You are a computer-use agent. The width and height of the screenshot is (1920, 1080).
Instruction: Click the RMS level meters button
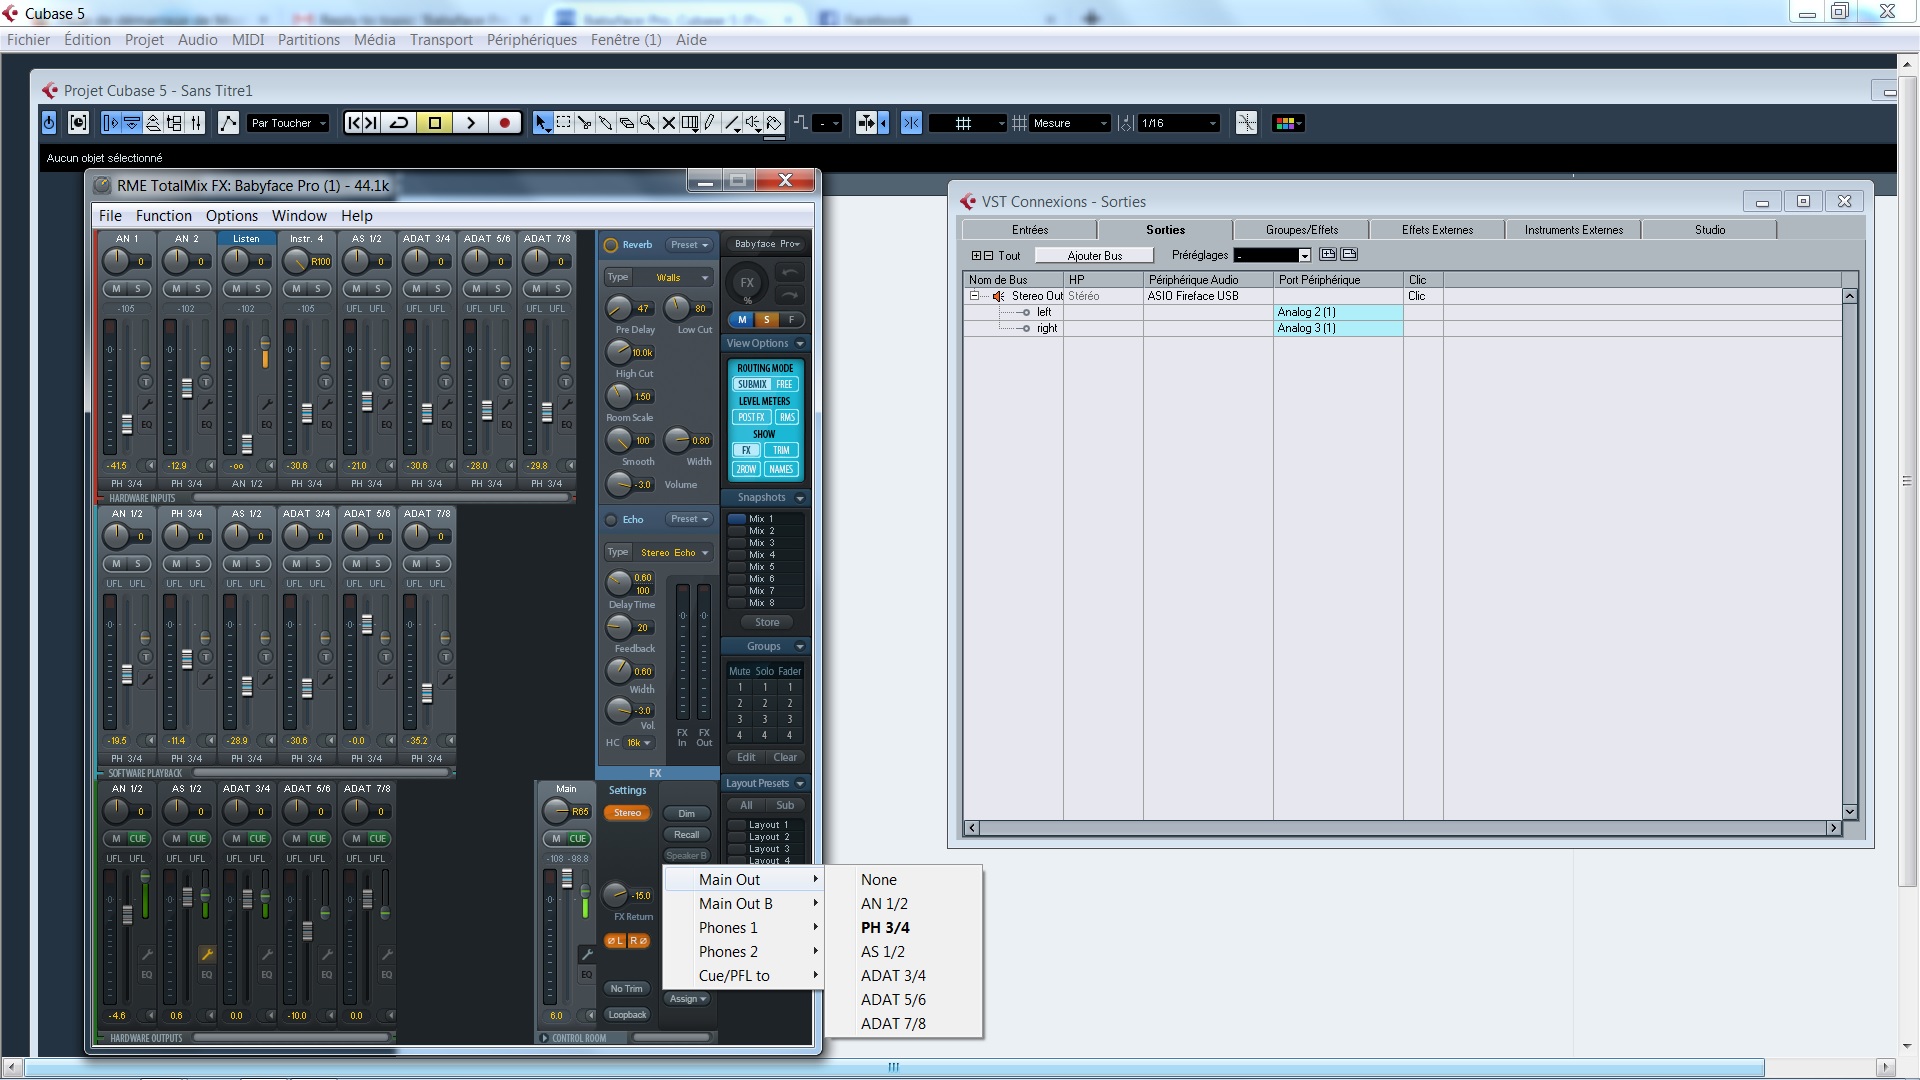pos(787,418)
